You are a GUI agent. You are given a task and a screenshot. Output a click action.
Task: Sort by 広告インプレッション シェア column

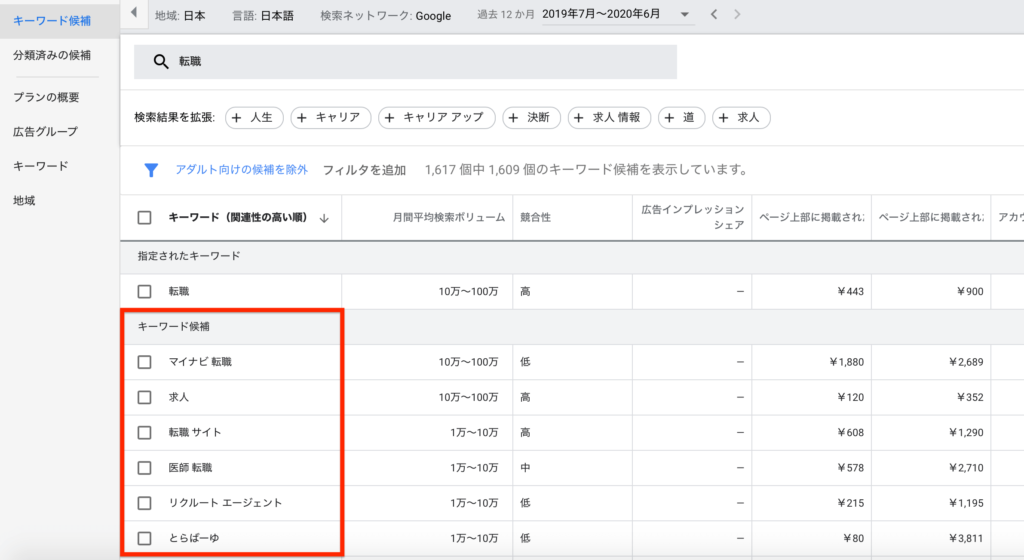(692, 217)
